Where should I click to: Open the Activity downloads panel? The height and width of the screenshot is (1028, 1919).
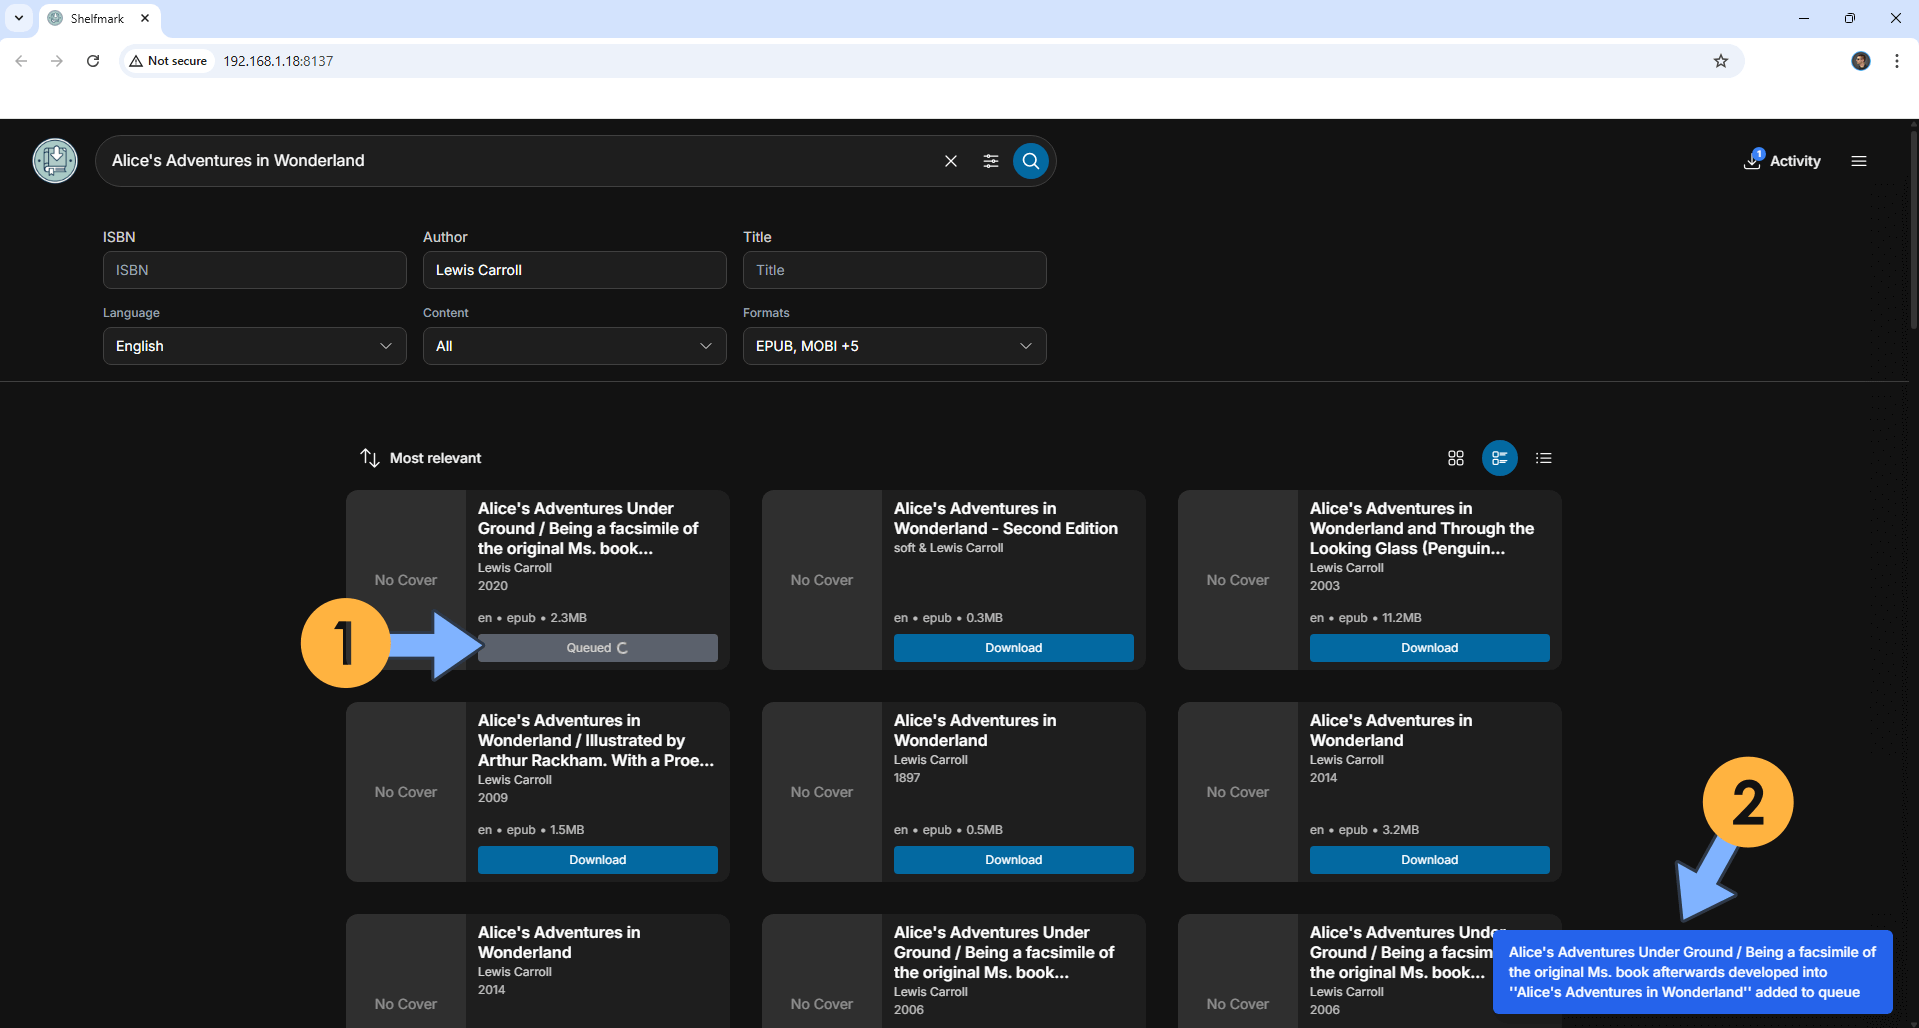coord(1783,161)
